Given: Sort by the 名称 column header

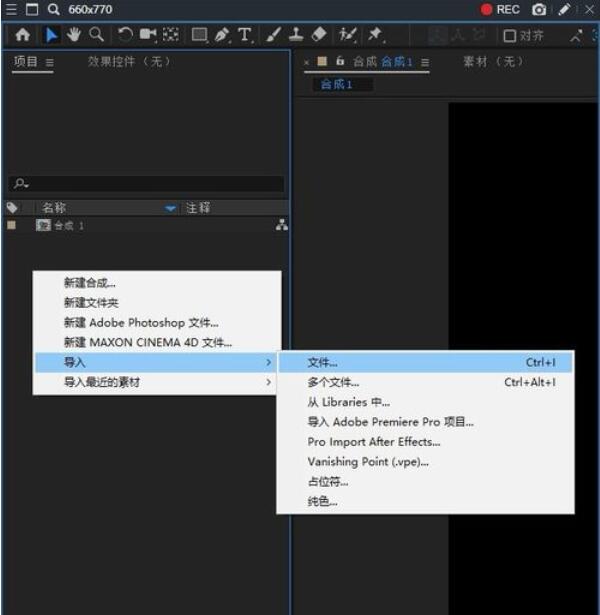Looking at the screenshot, I should click(54, 207).
